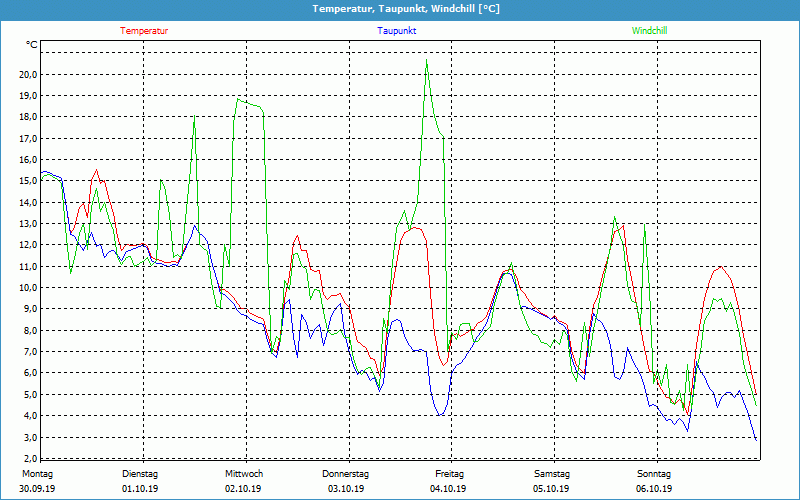Click the 16,0 y-axis value
This screenshot has height=500, width=800.
pyautogui.click(x=28, y=160)
